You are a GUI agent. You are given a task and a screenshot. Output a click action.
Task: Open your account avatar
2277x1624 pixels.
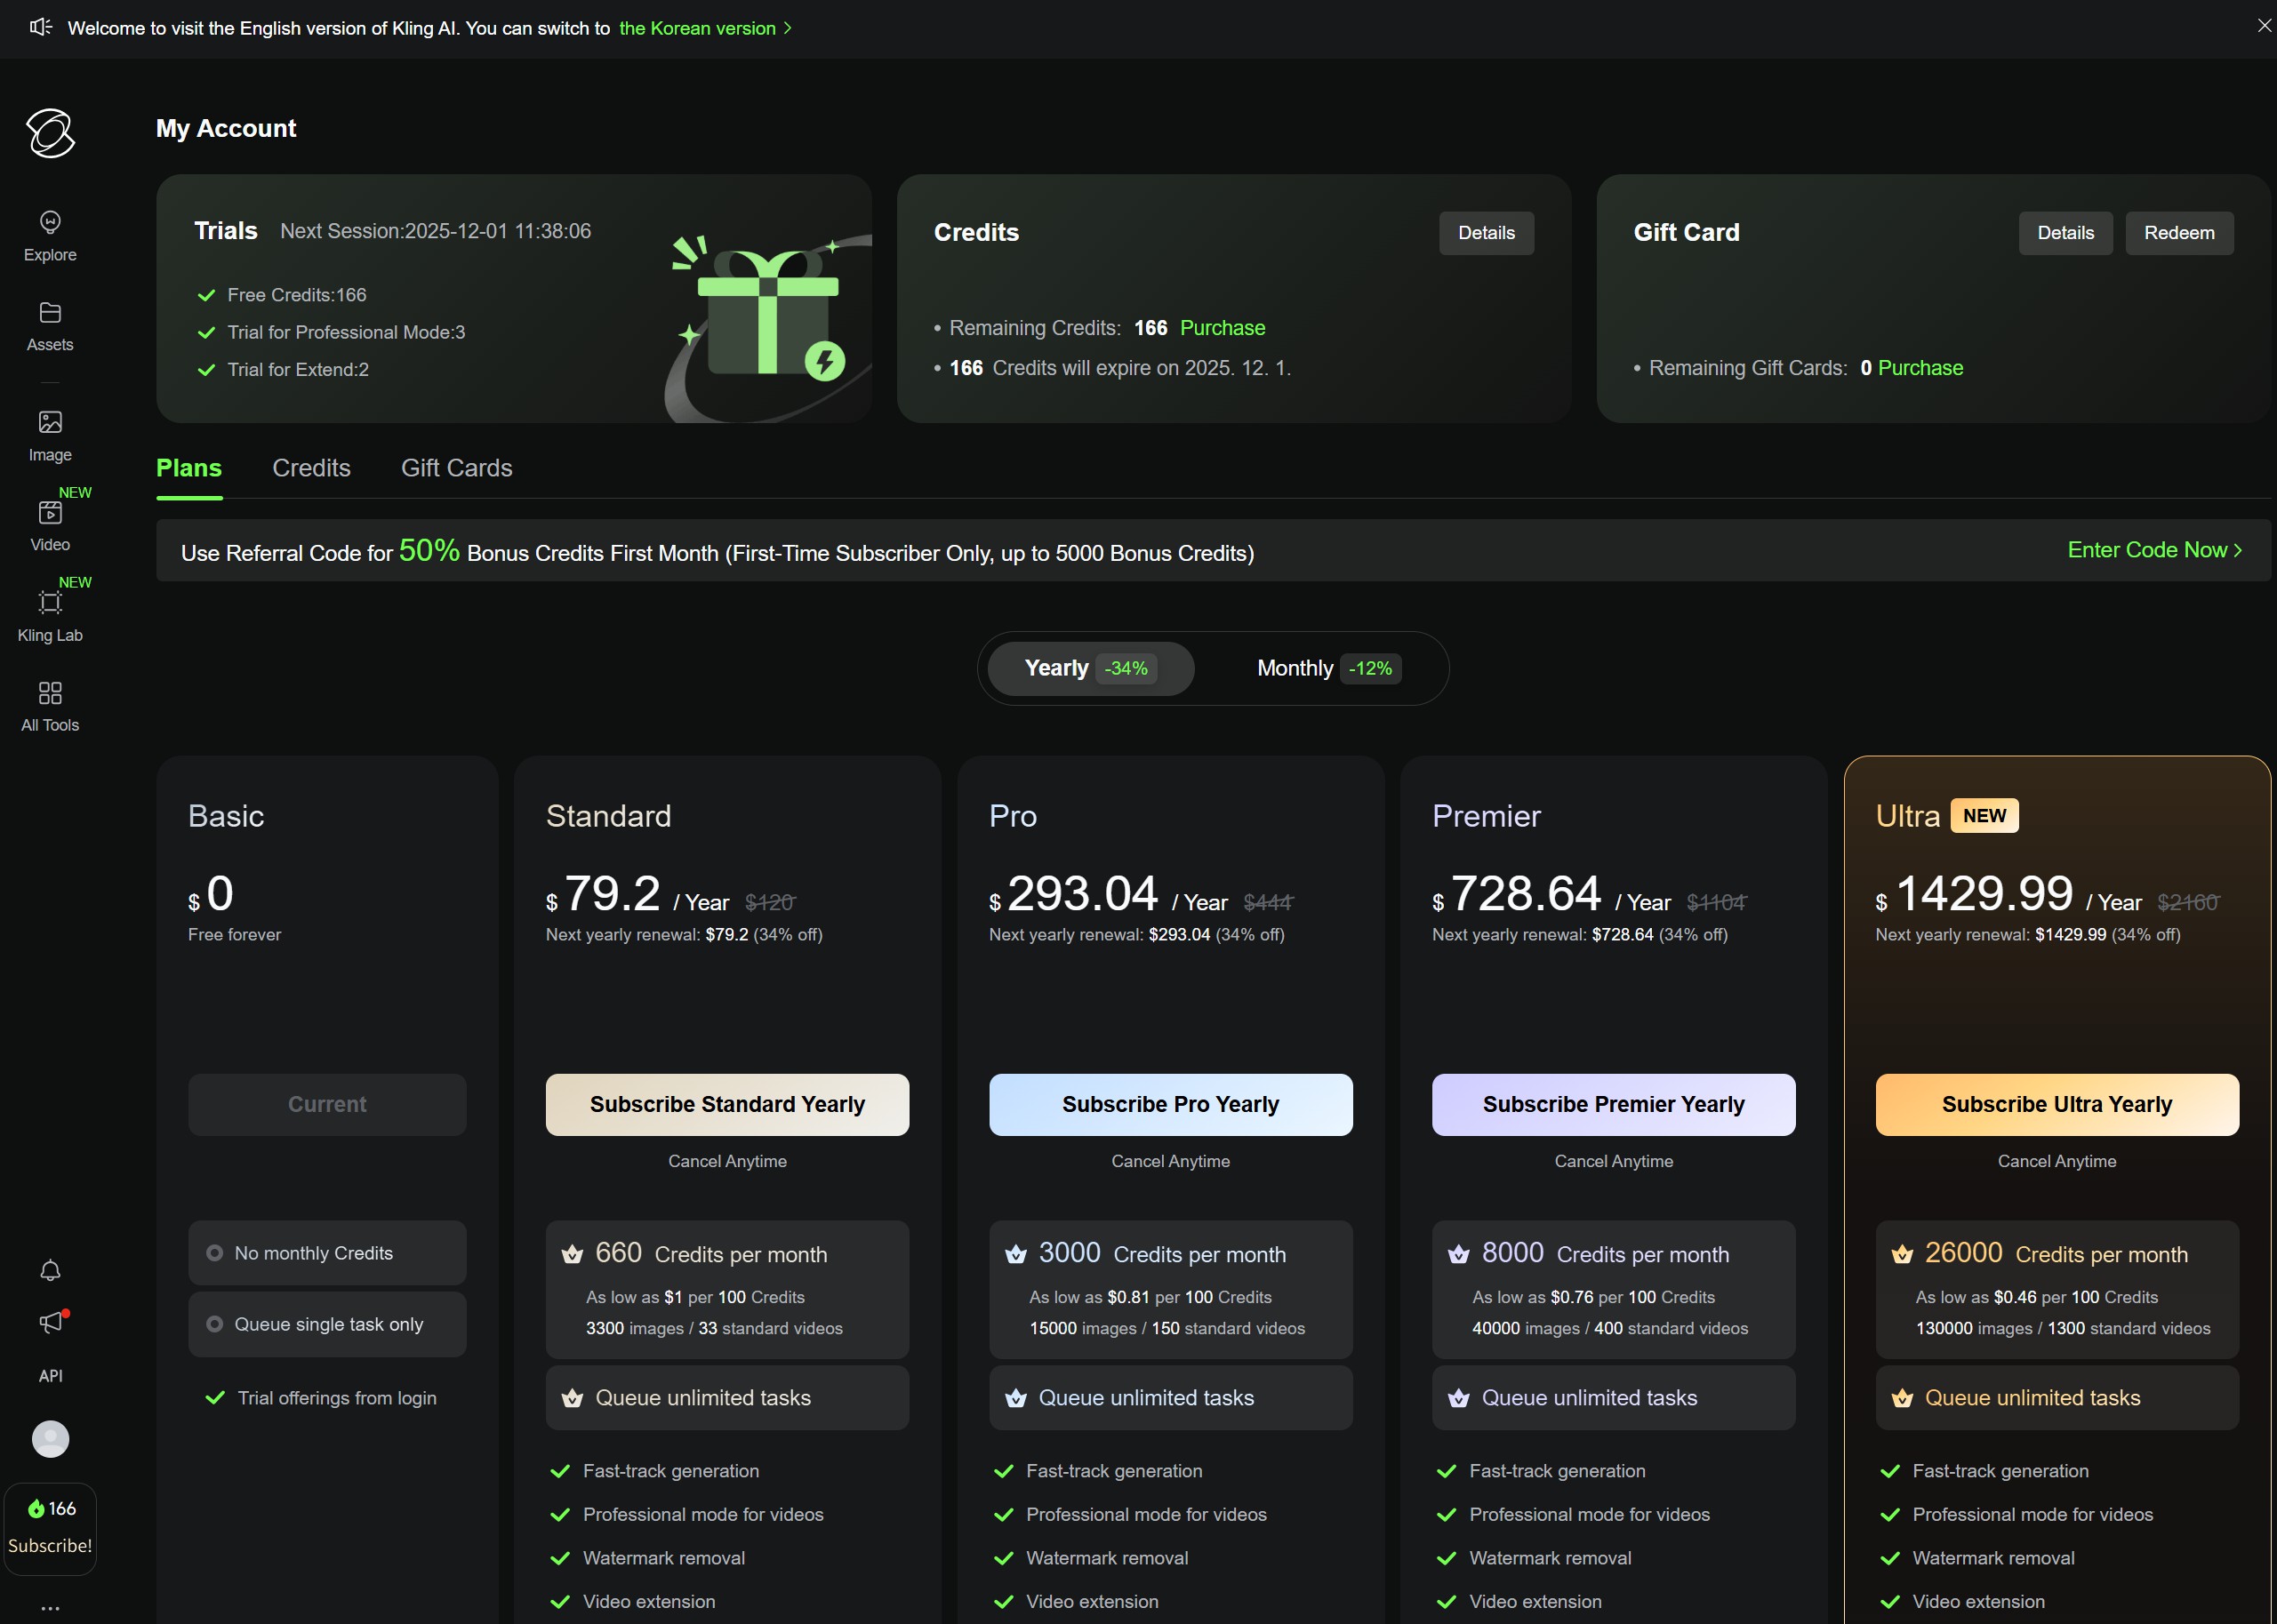pyautogui.click(x=49, y=1439)
